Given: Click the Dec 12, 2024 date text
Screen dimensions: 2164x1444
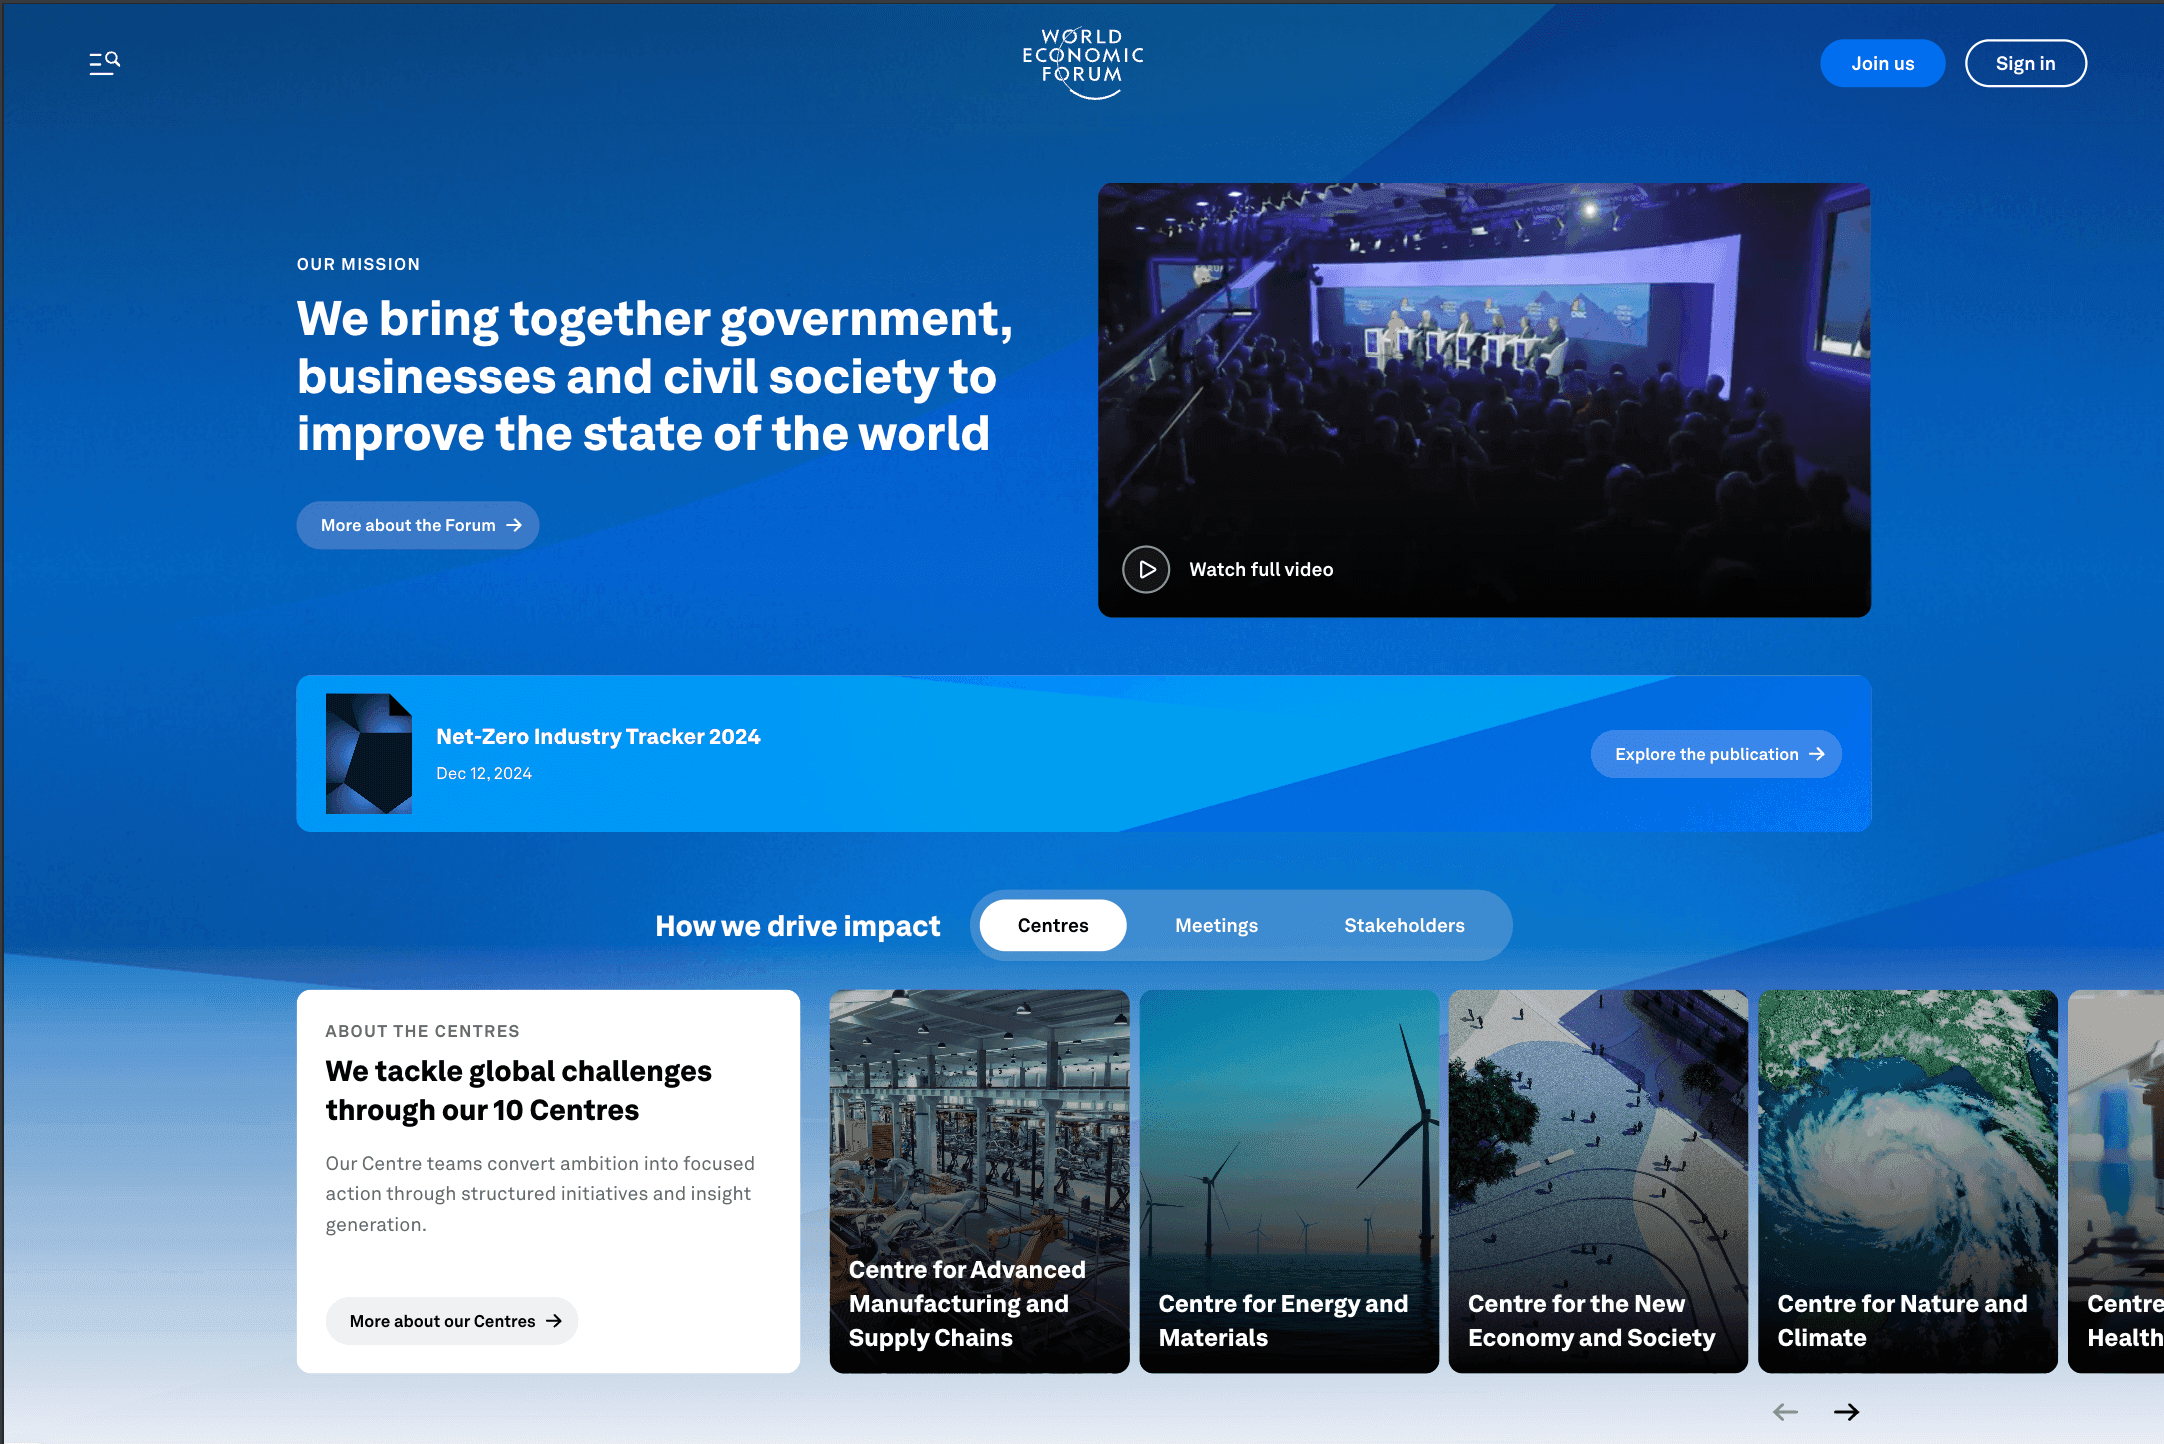Looking at the screenshot, I should pyautogui.click(x=484, y=774).
